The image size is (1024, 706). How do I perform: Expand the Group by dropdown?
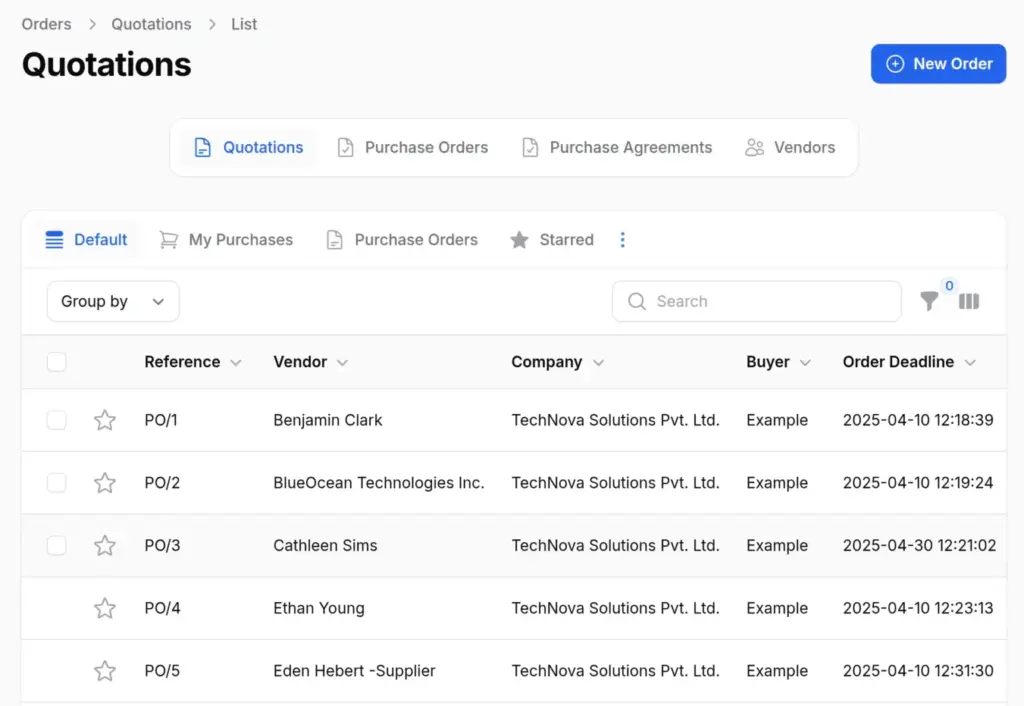(113, 301)
